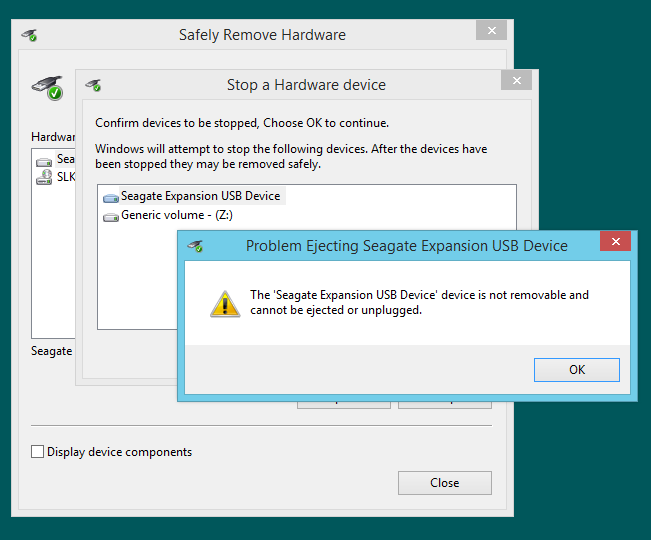Viewport: 651px width, 540px height.
Task: Click the error message text about not removable
Action: coord(419,303)
